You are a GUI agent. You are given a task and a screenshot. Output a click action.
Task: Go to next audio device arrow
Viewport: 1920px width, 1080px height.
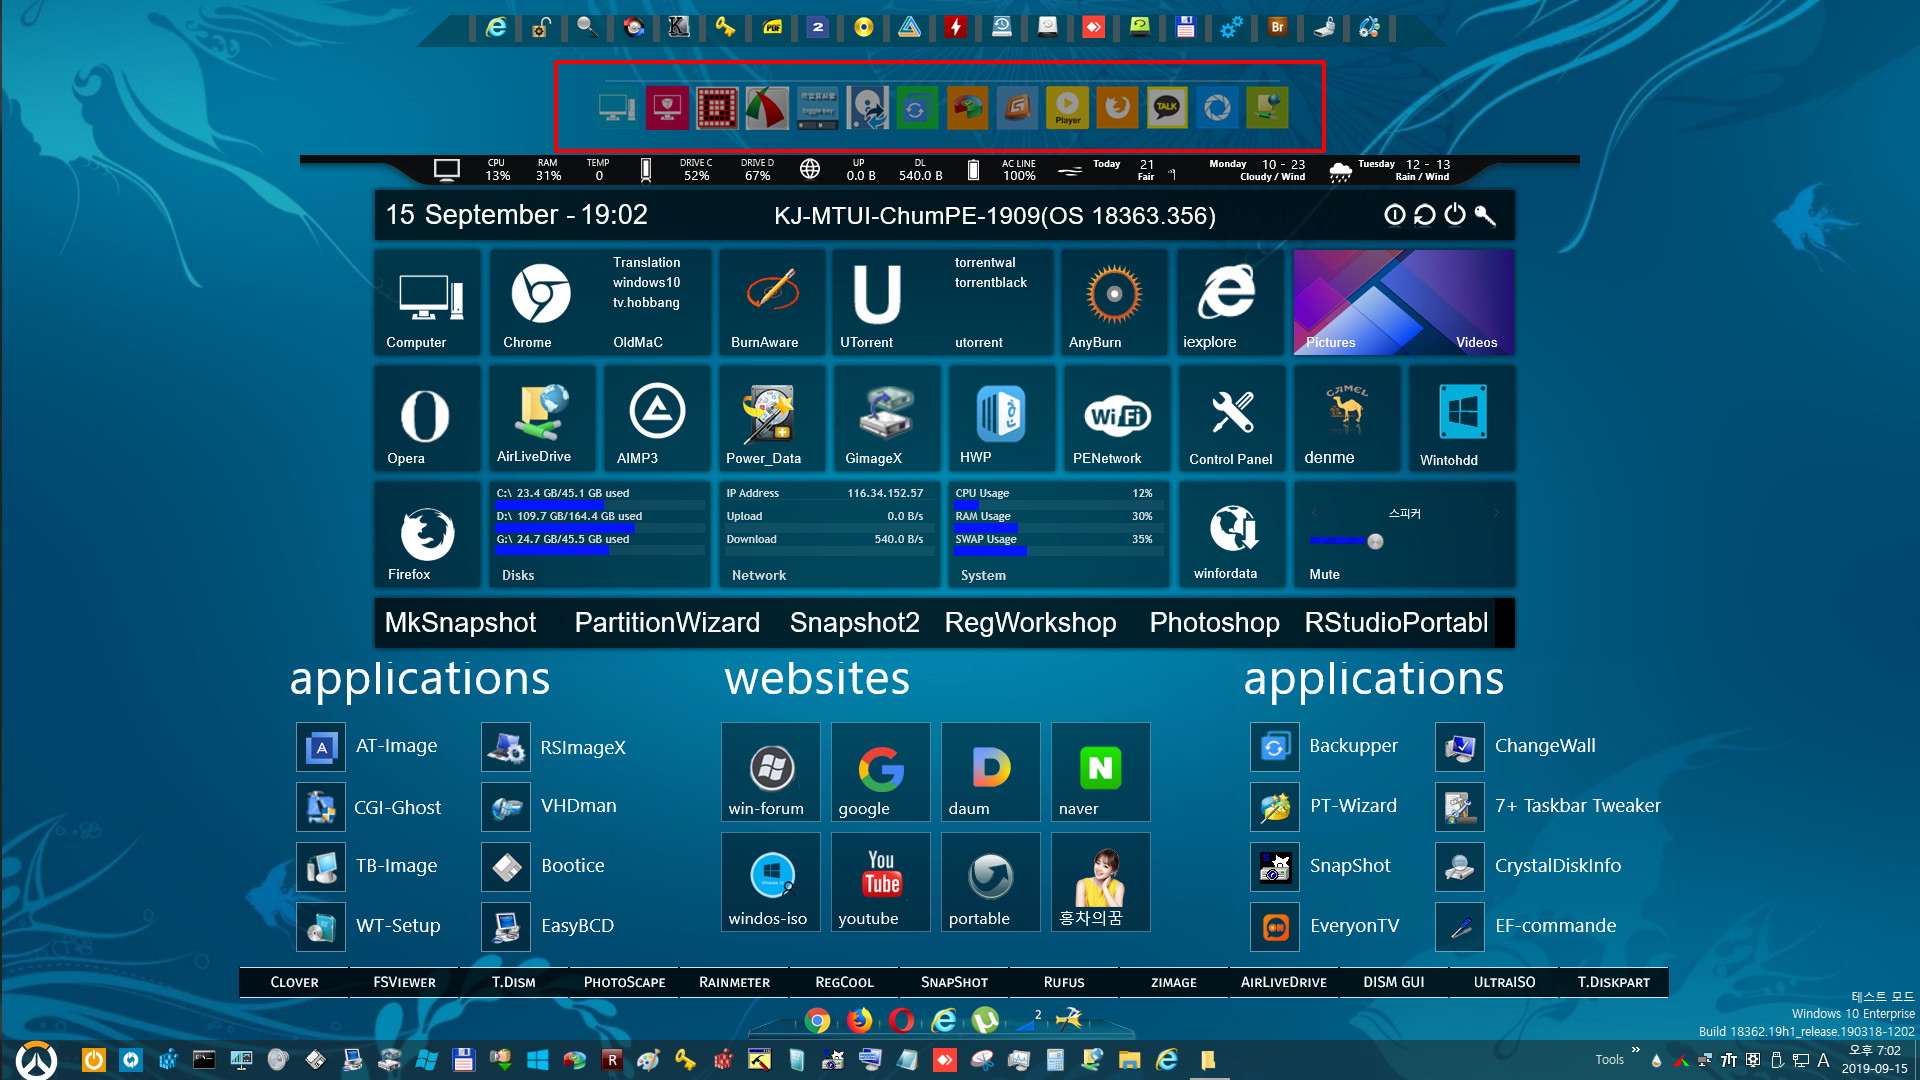click(1496, 513)
